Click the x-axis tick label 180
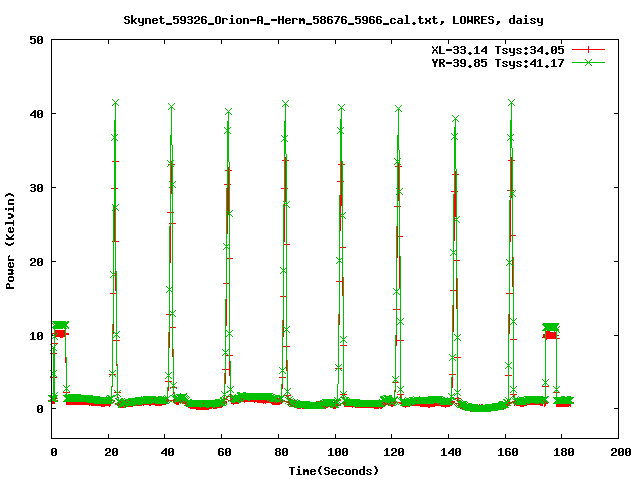 [564, 452]
